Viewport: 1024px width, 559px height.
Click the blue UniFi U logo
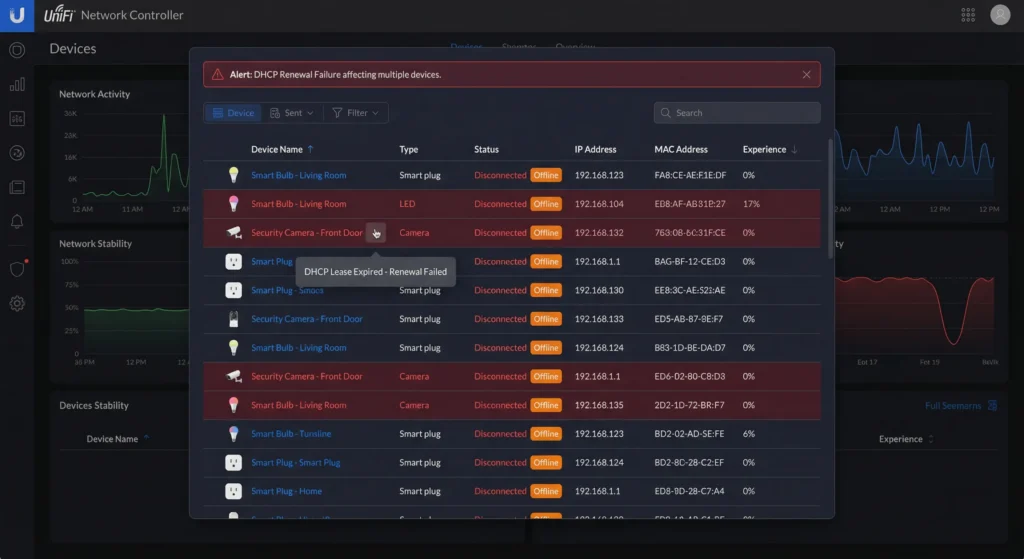[x=17, y=16]
